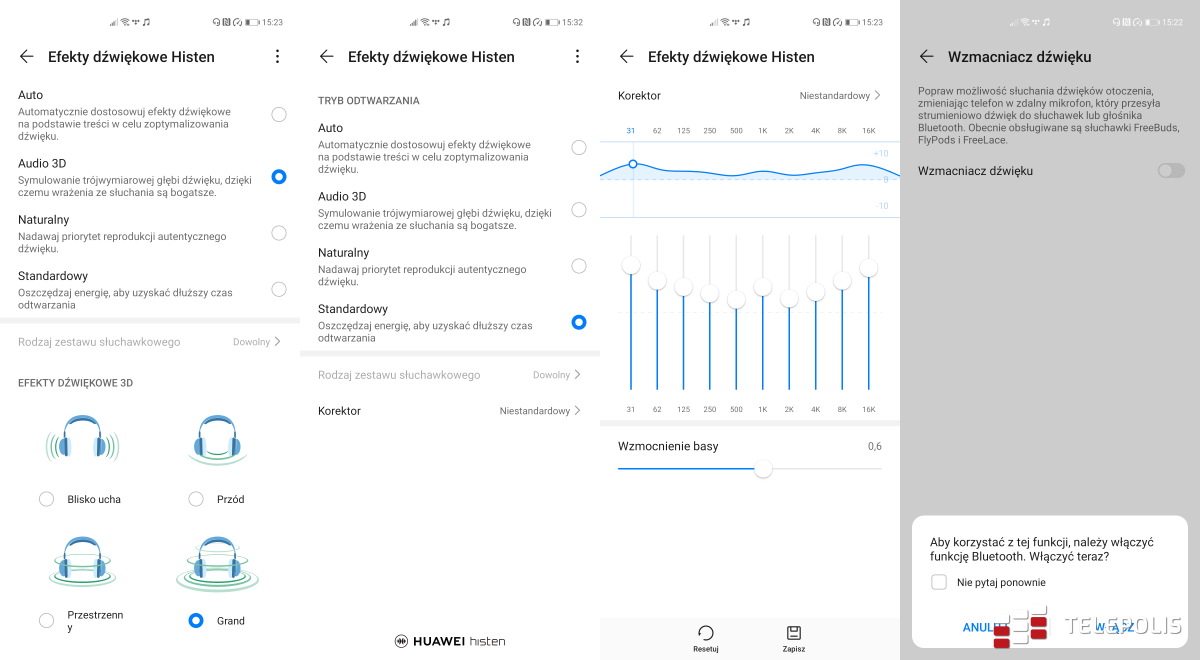Select the 16K frequency label above the curve
Screen dimensions: 1200x660
pos(868,131)
